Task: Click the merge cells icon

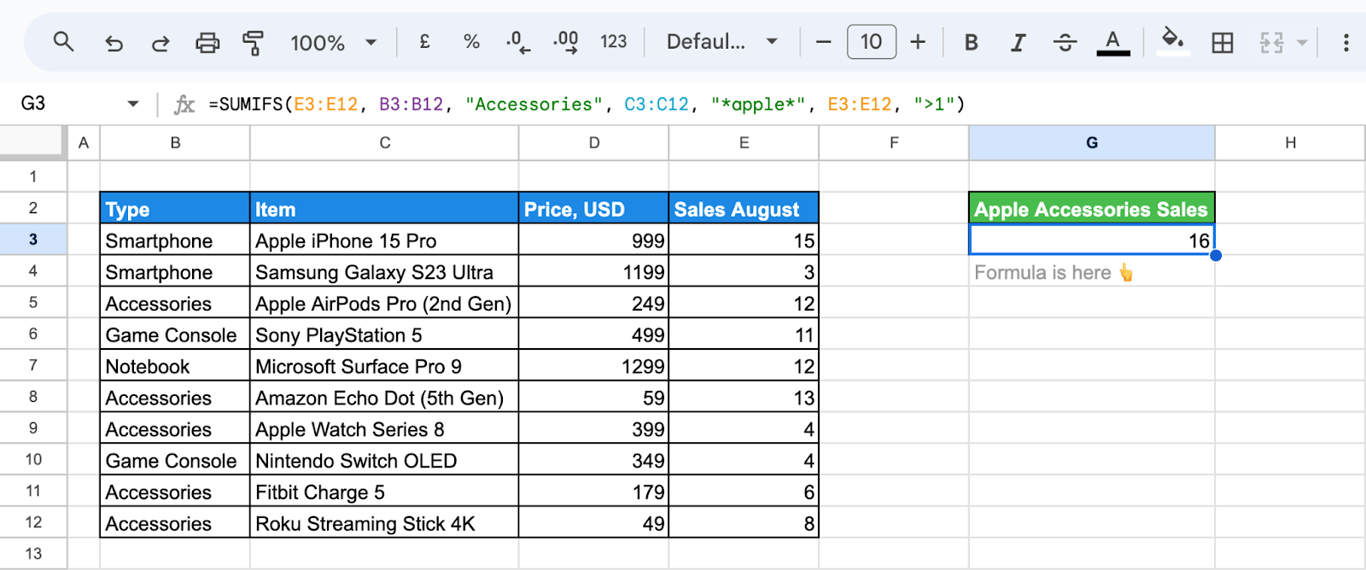Action: (x=1272, y=42)
